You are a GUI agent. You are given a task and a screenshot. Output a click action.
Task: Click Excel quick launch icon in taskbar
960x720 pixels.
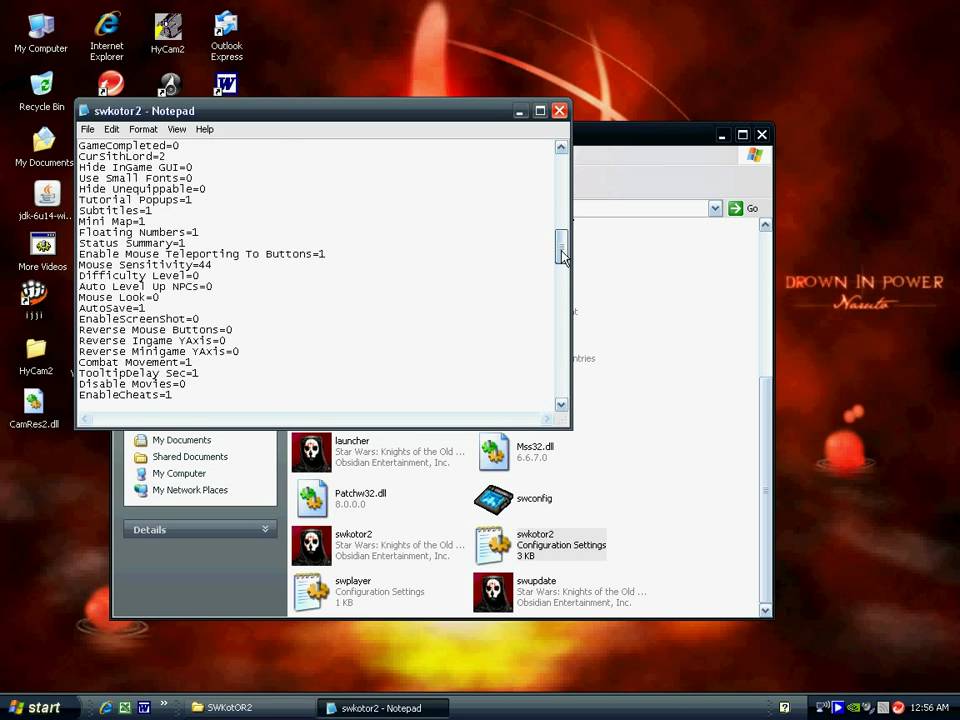[x=125, y=708]
